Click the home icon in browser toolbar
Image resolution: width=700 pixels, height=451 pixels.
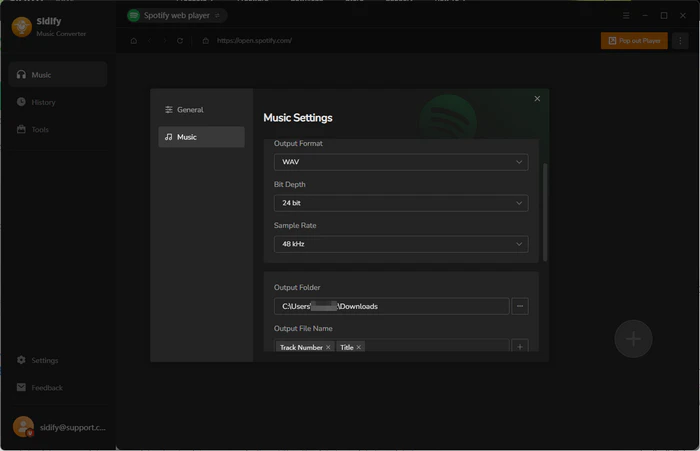point(133,41)
